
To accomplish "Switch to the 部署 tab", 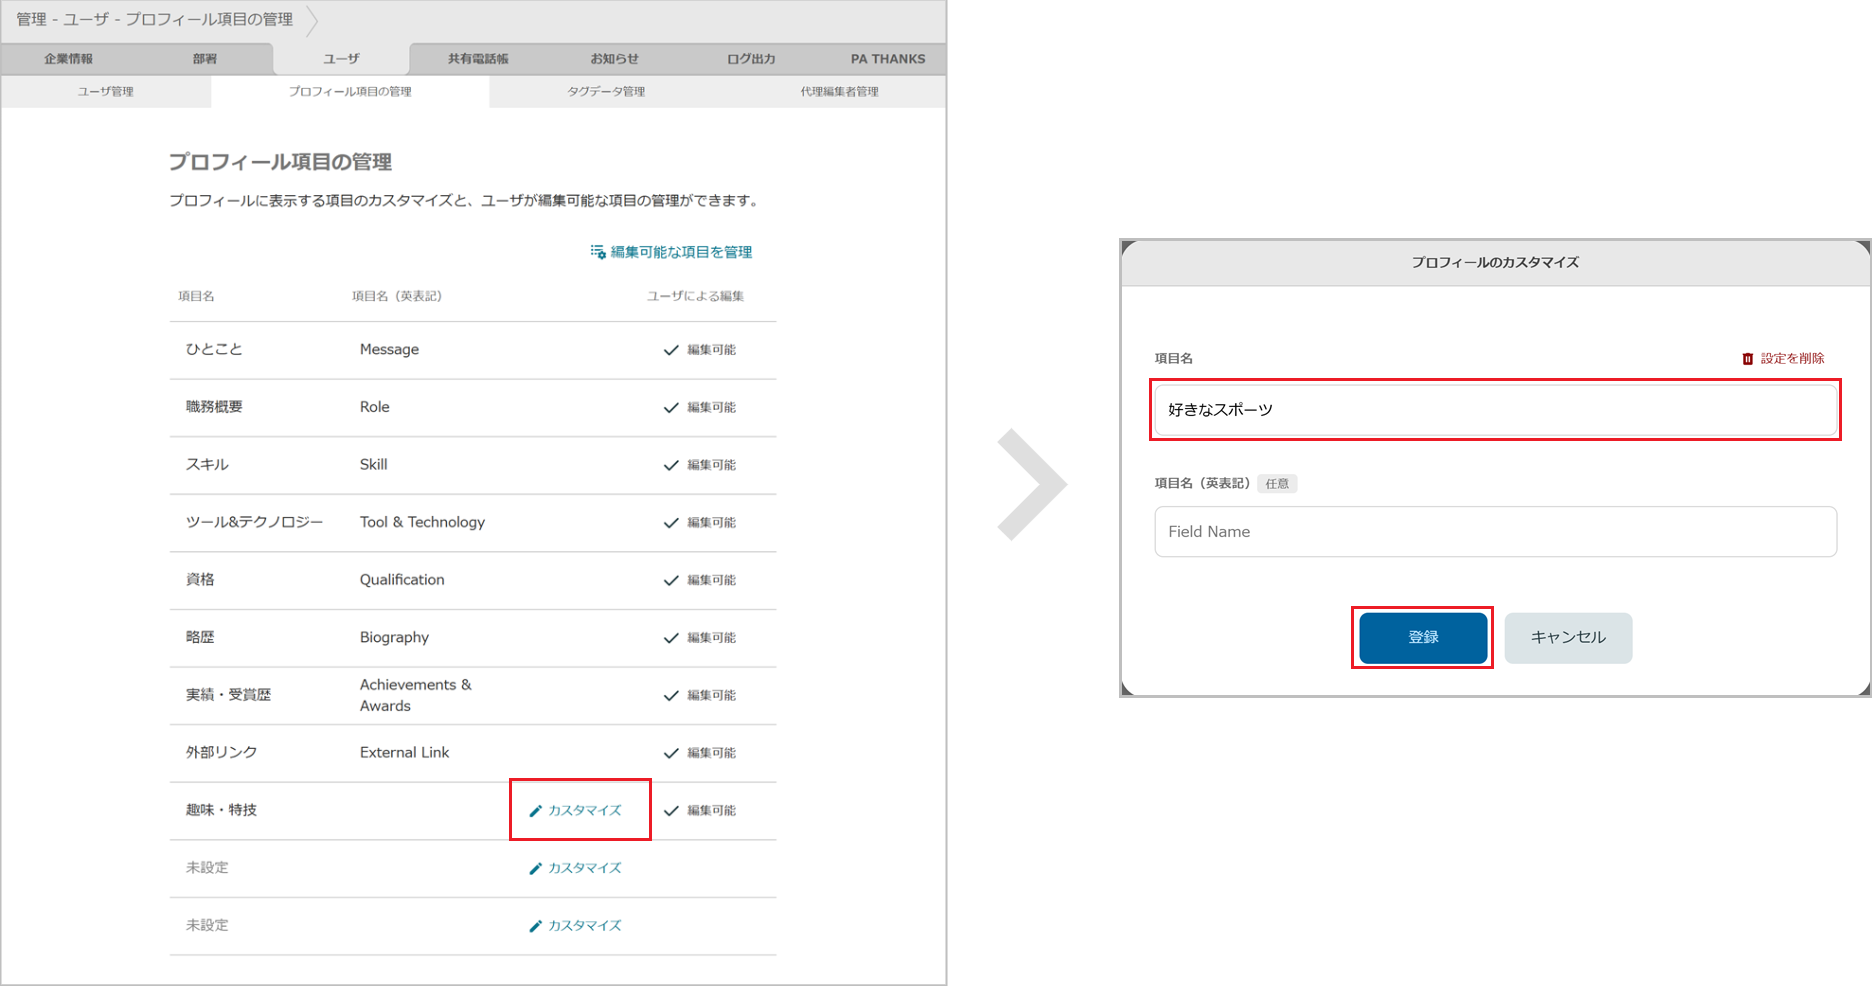I will pyautogui.click(x=205, y=59).
